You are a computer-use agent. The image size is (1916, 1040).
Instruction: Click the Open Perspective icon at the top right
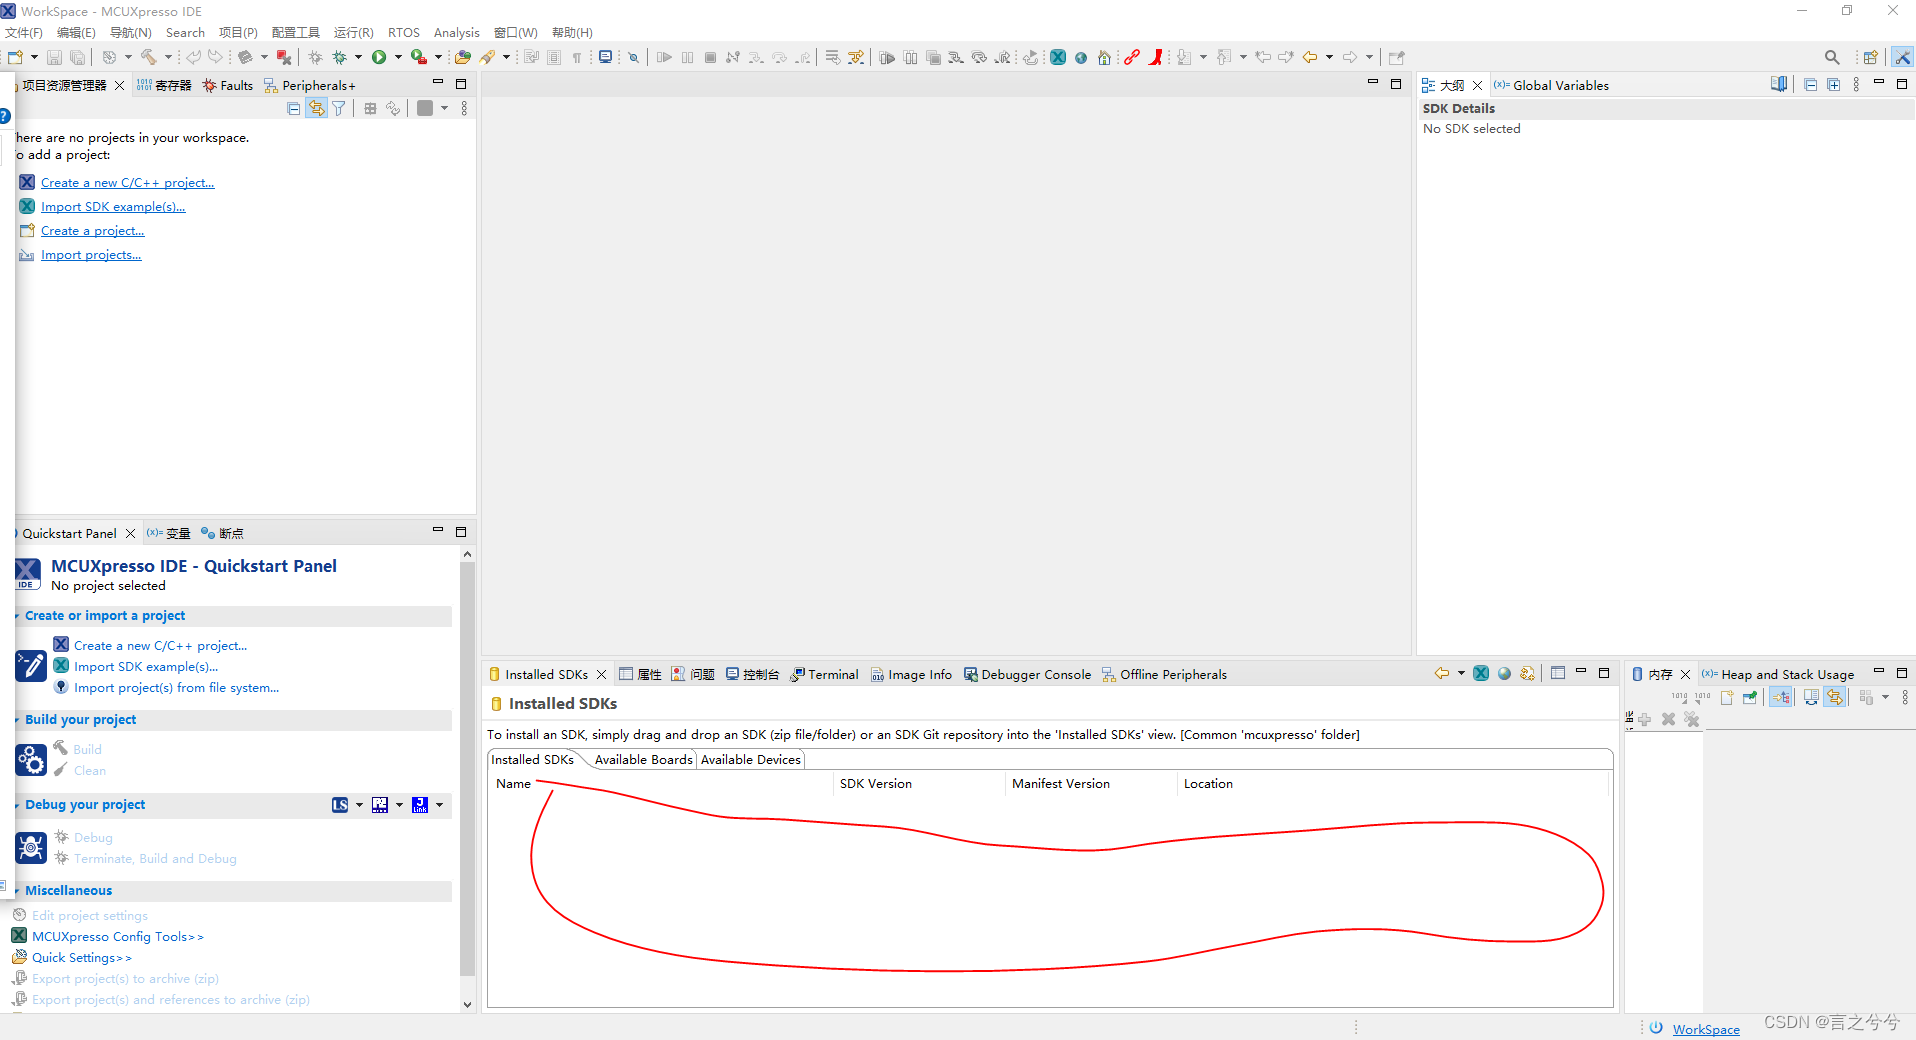click(x=1870, y=57)
